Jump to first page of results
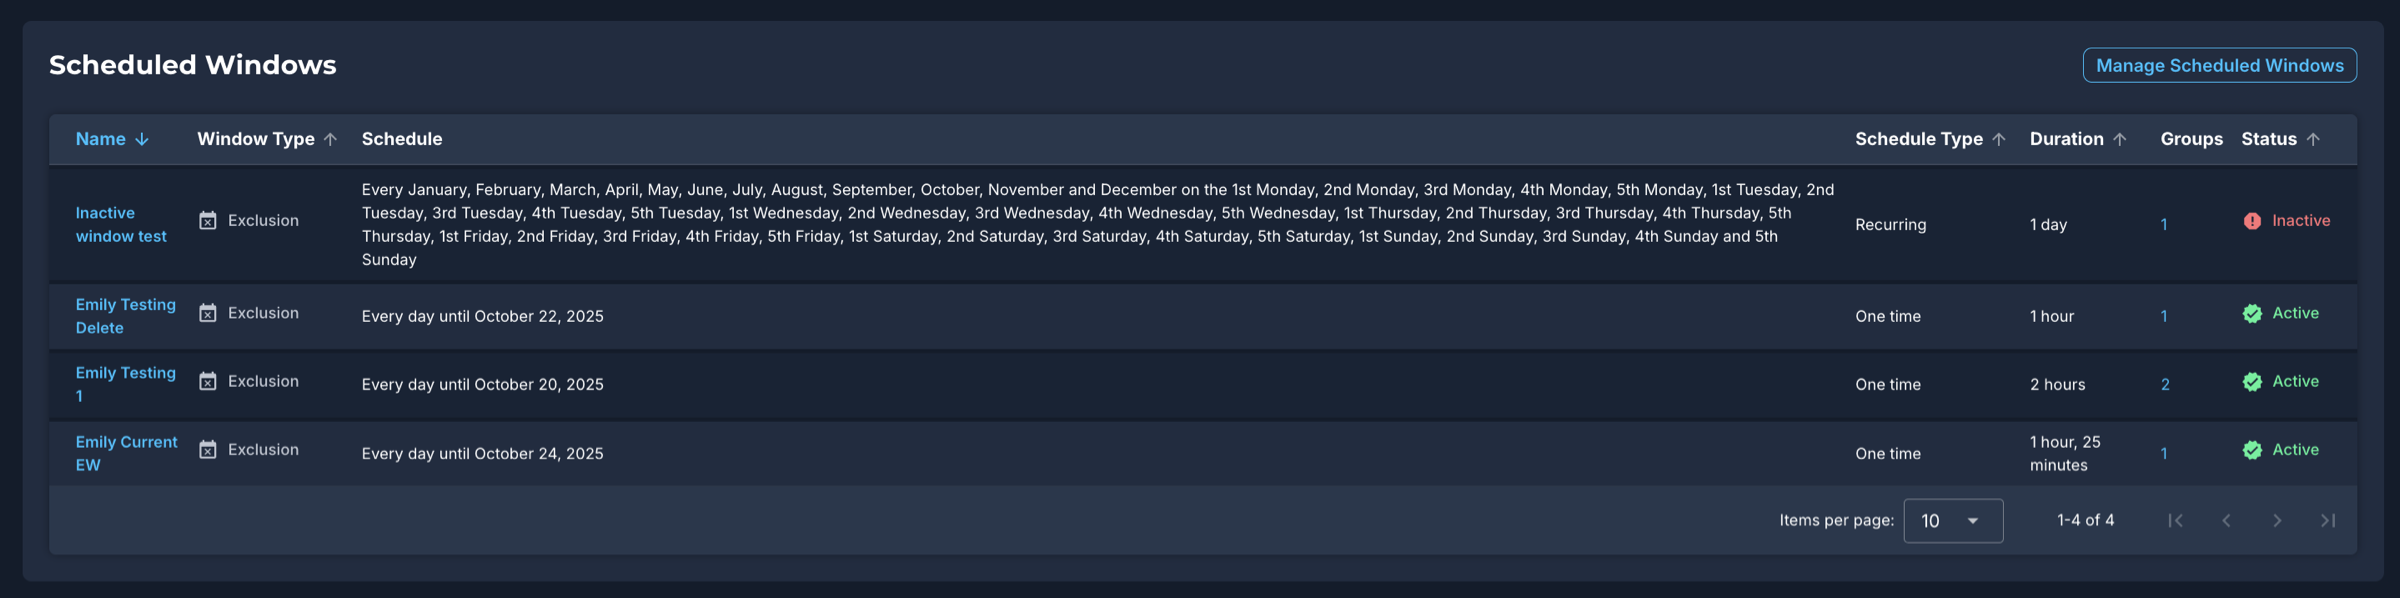Viewport: 2400px width, 598px height. coord(2175,520)
